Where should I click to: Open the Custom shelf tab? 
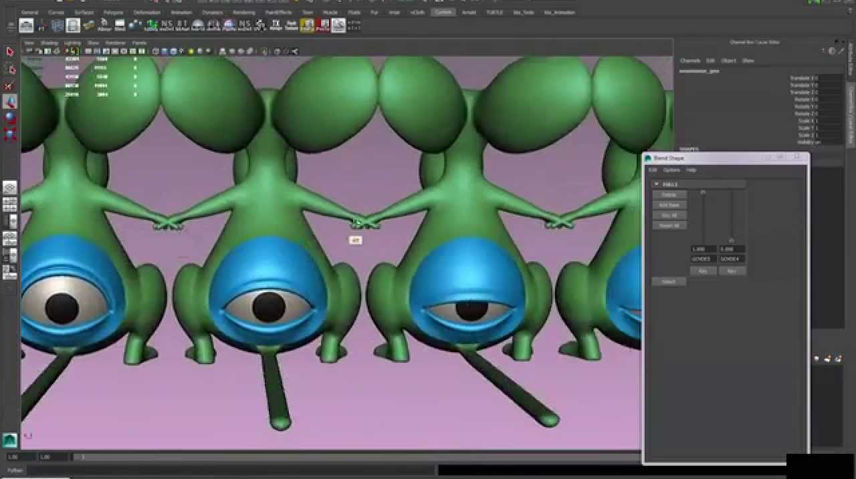(443, 12)
